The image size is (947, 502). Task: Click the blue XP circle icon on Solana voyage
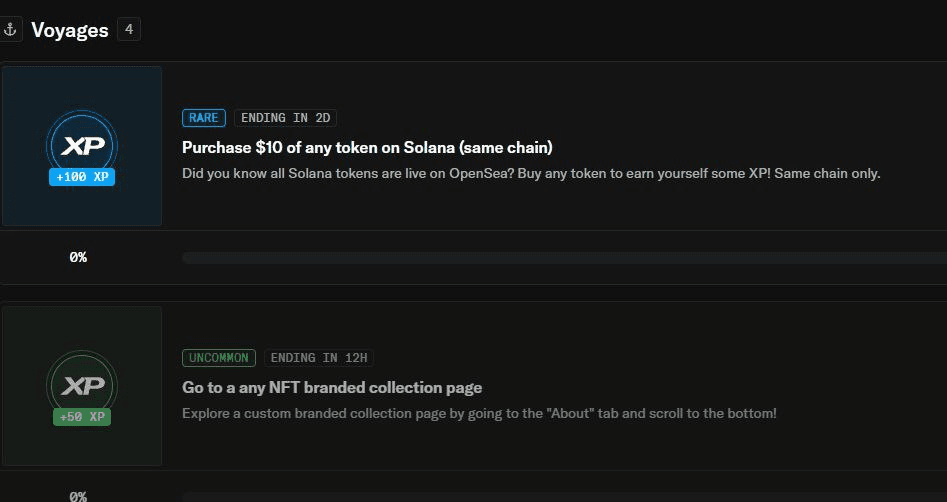[82, 145]
